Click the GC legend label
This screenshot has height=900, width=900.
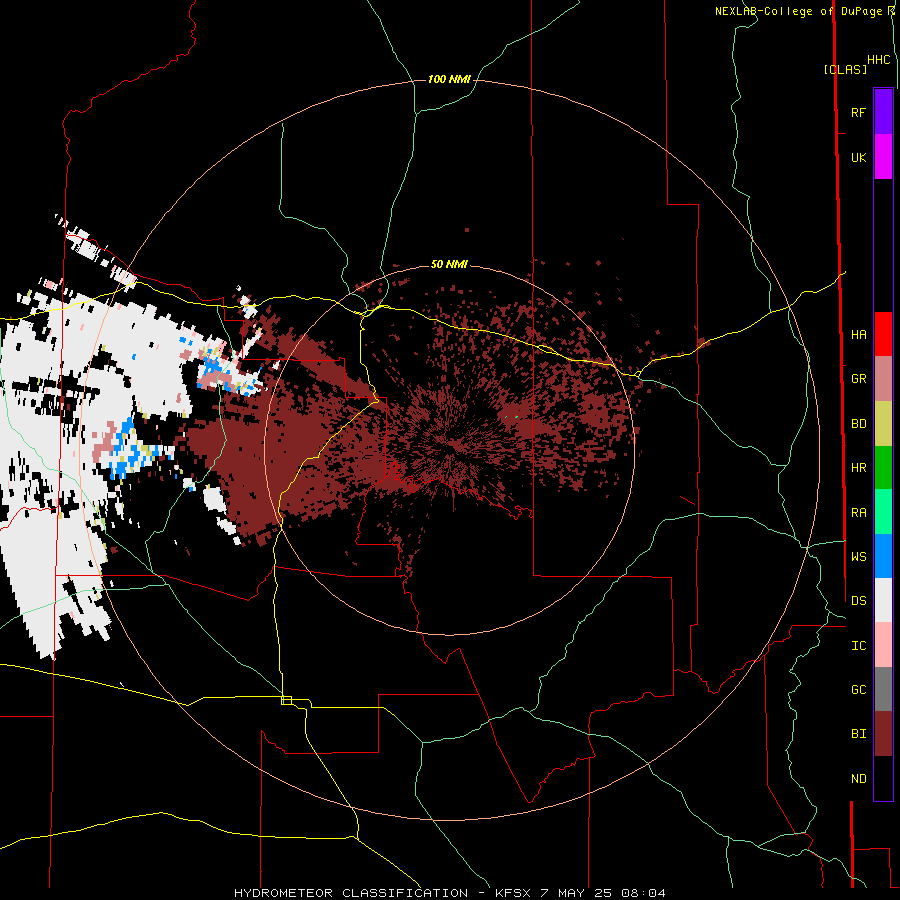(x=858, y=689)
